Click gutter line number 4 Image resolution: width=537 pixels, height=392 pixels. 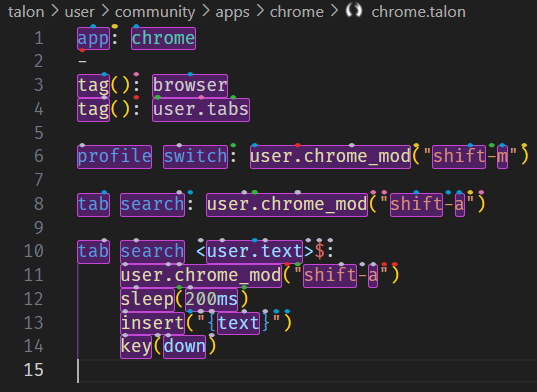(x=39, y=109)
